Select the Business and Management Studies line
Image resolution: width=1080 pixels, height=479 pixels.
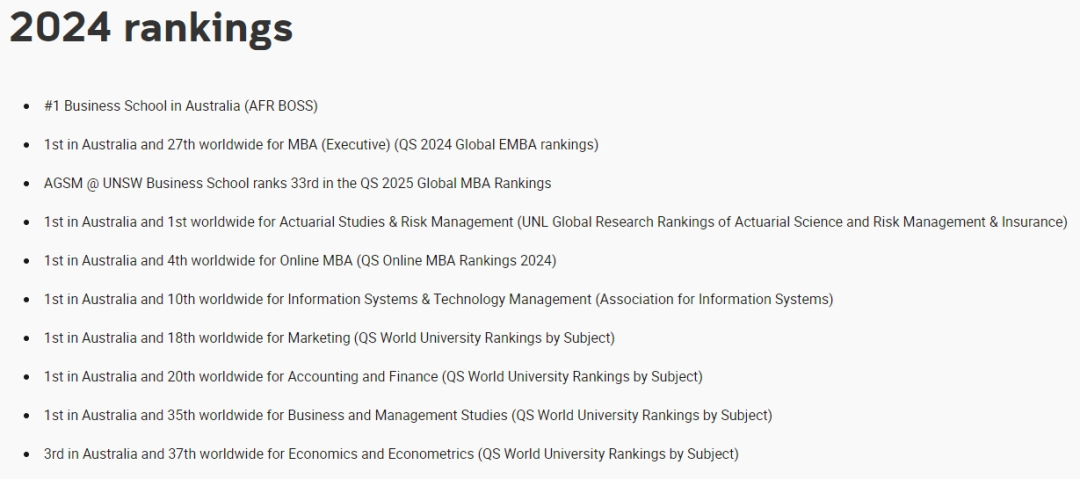coord(408,415)
